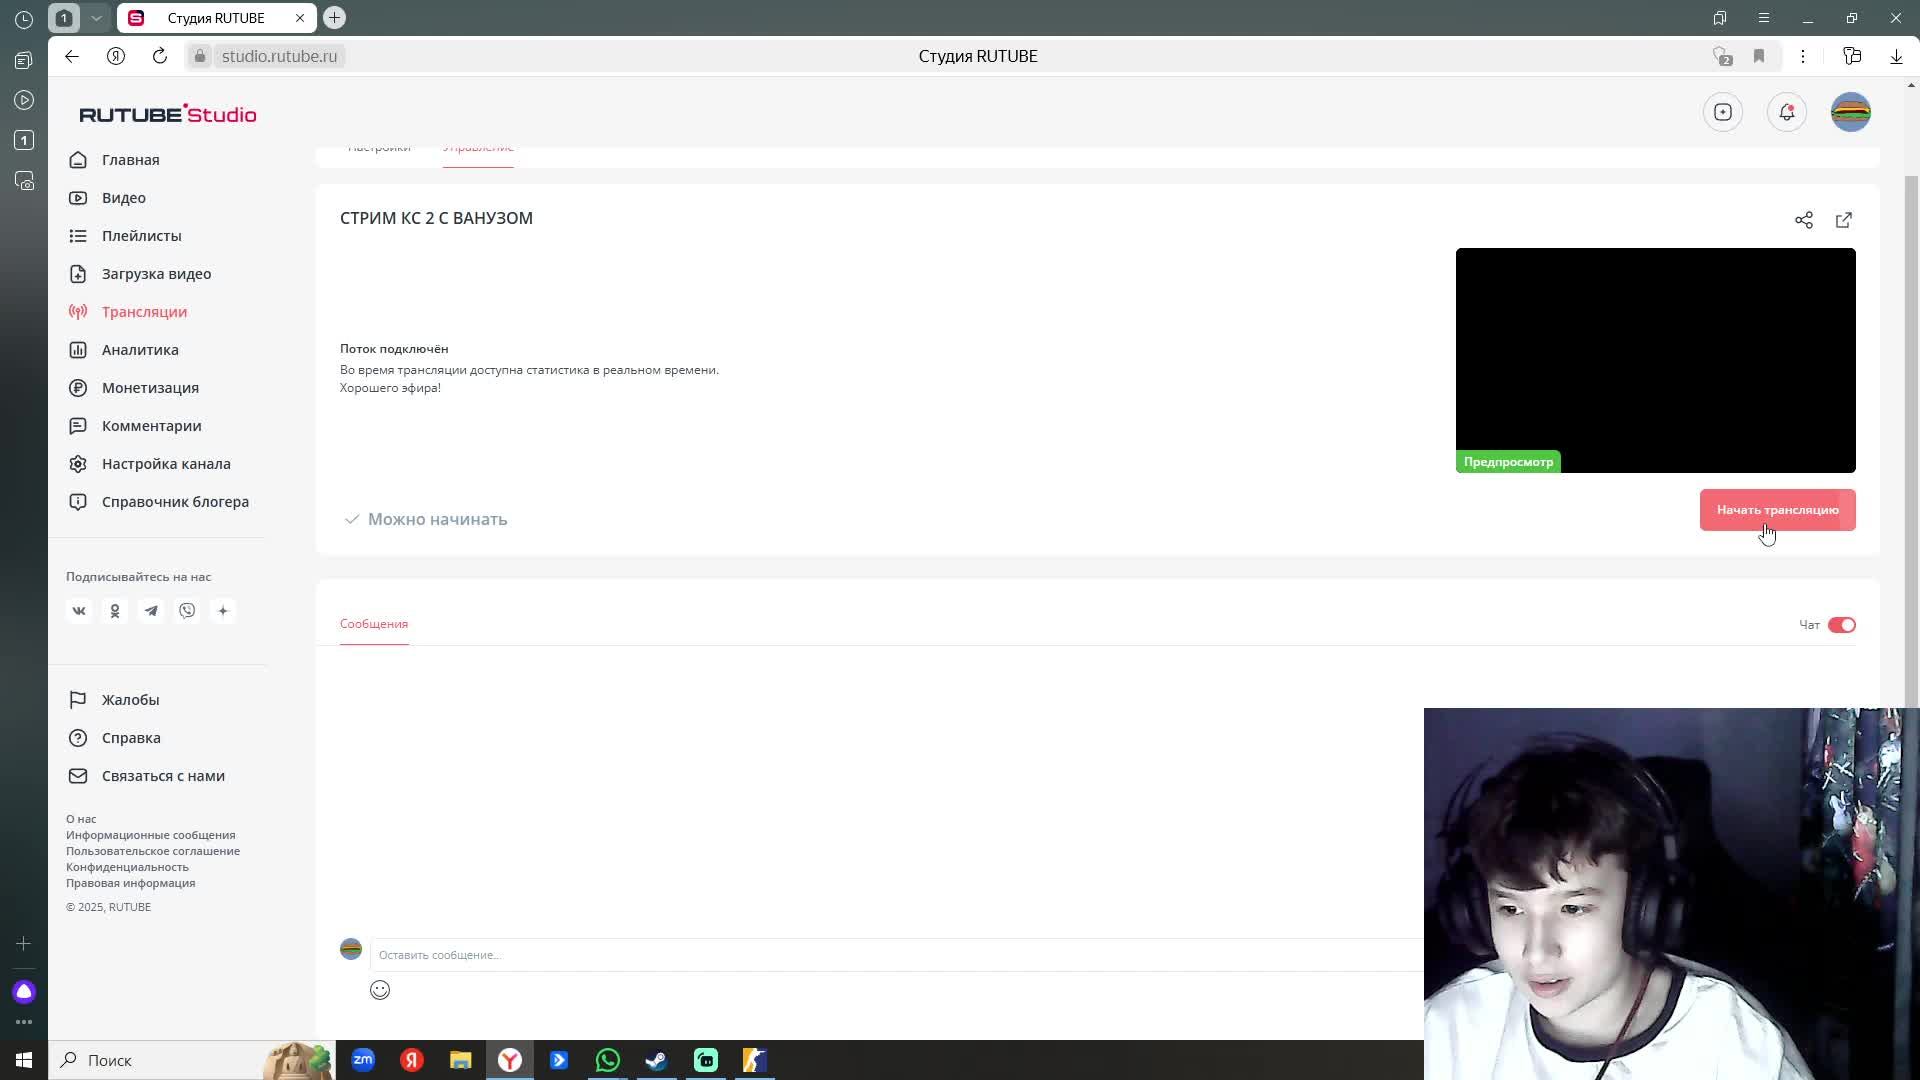1920x1080 pixels.
Task: Open Правовая информация link
Action: [x=131, y=883]
